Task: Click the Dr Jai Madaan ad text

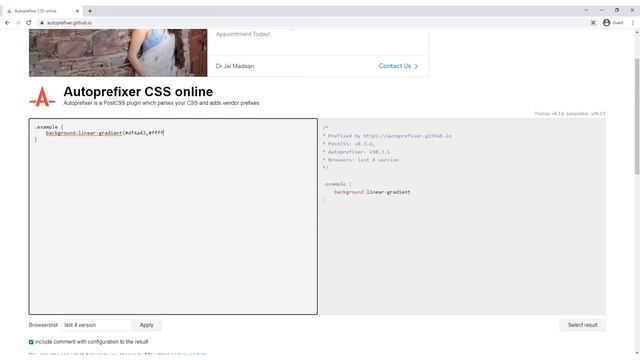Action: tap(235, 66)
